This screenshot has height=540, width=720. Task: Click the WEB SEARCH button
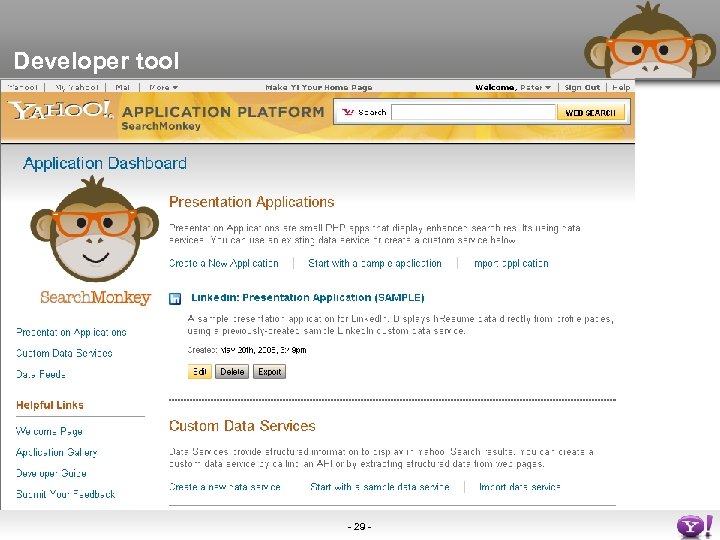point(591,112)
